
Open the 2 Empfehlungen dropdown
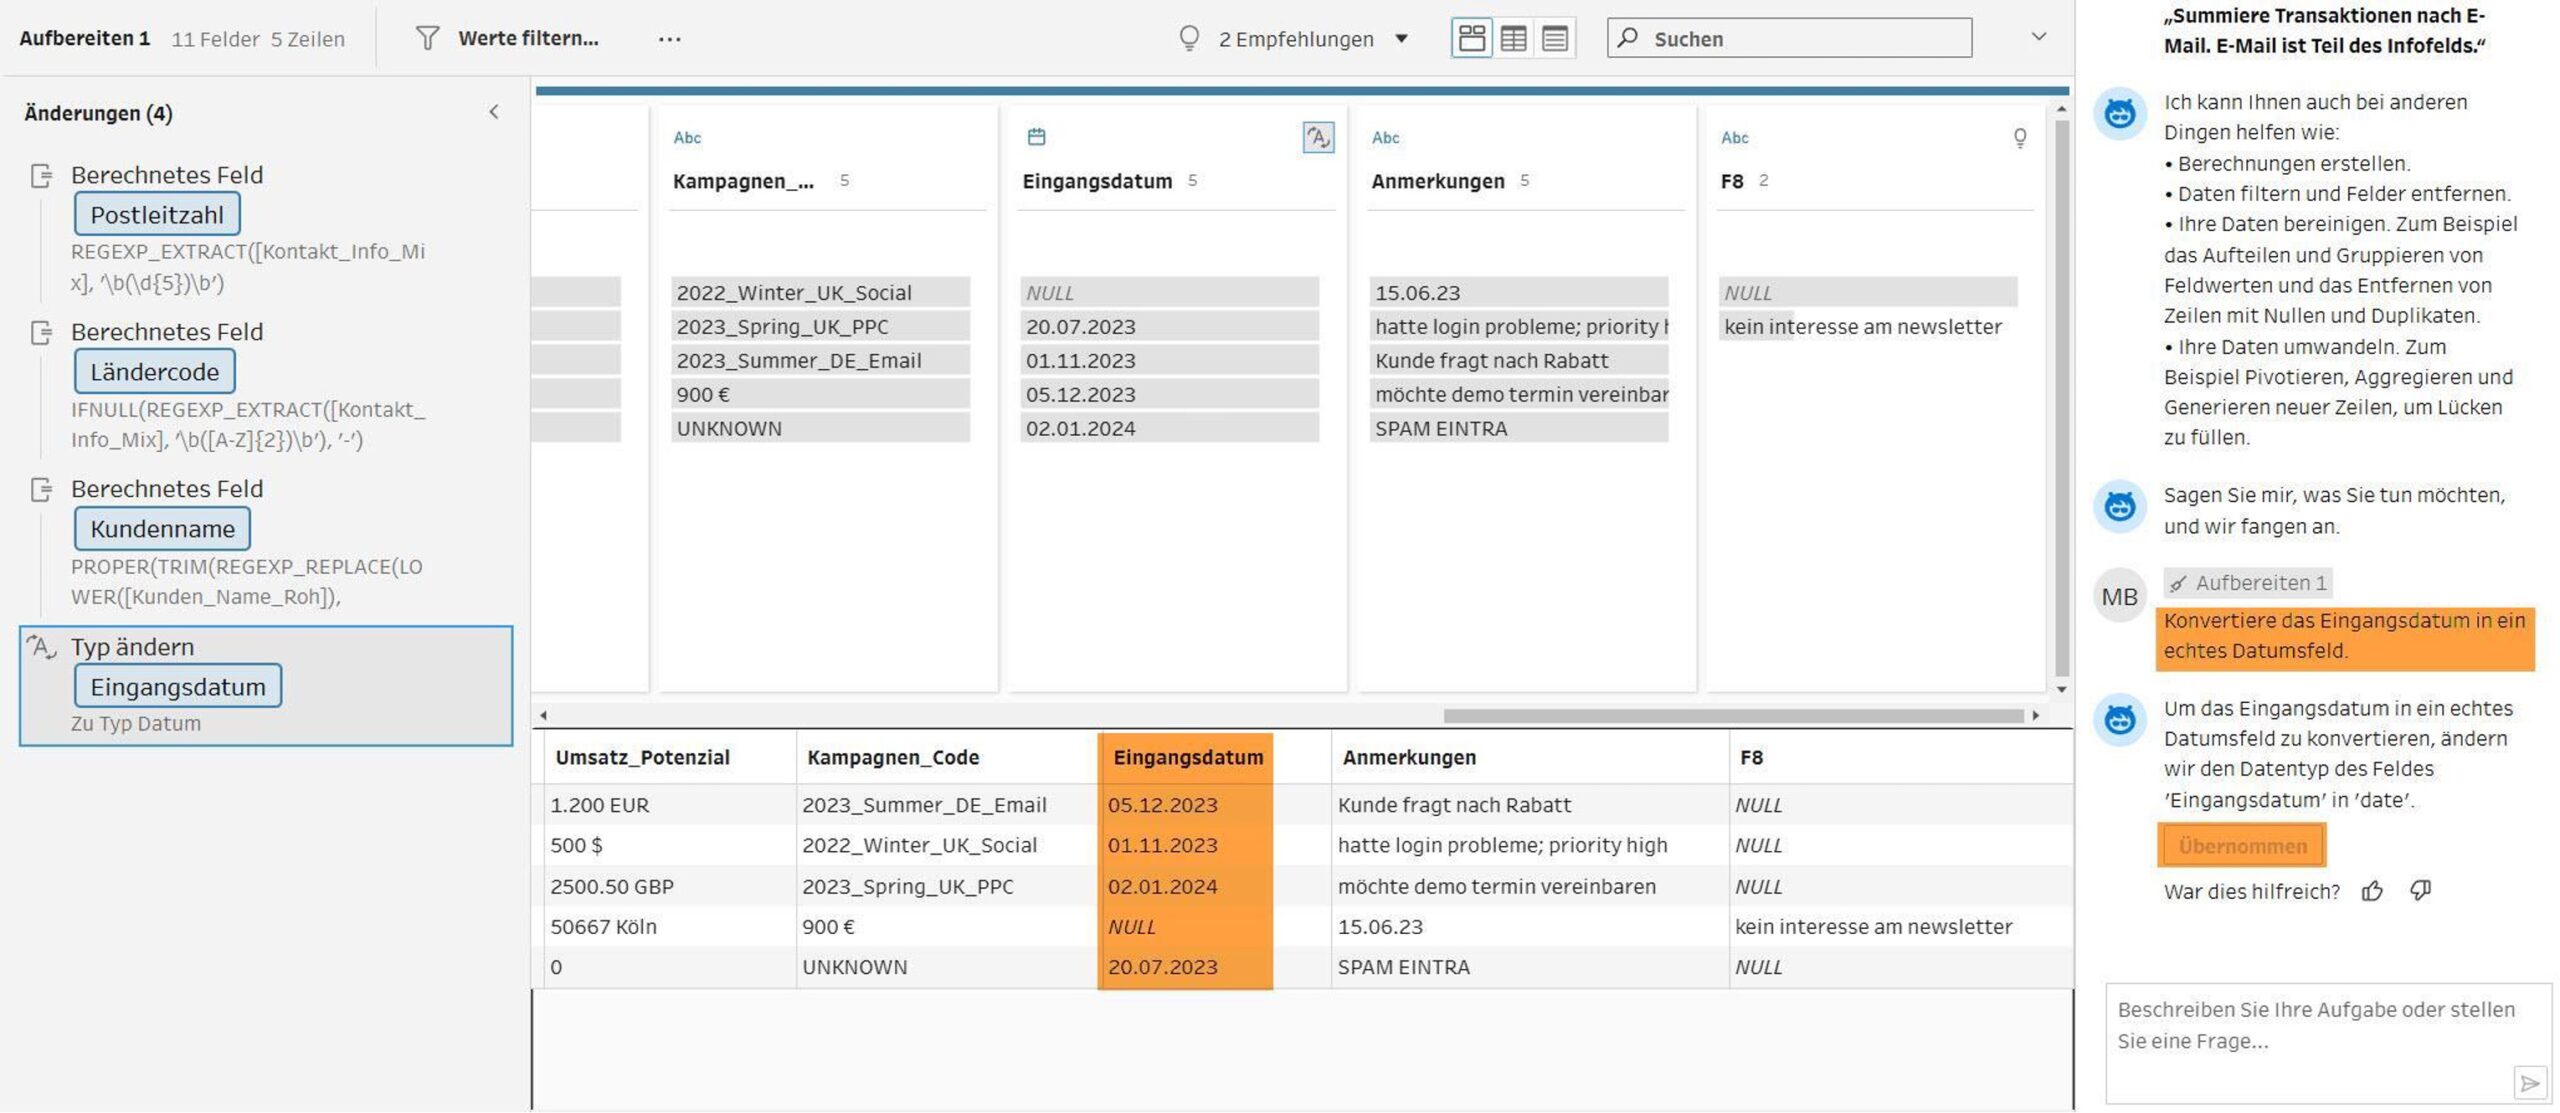[x=1401, y=39]
